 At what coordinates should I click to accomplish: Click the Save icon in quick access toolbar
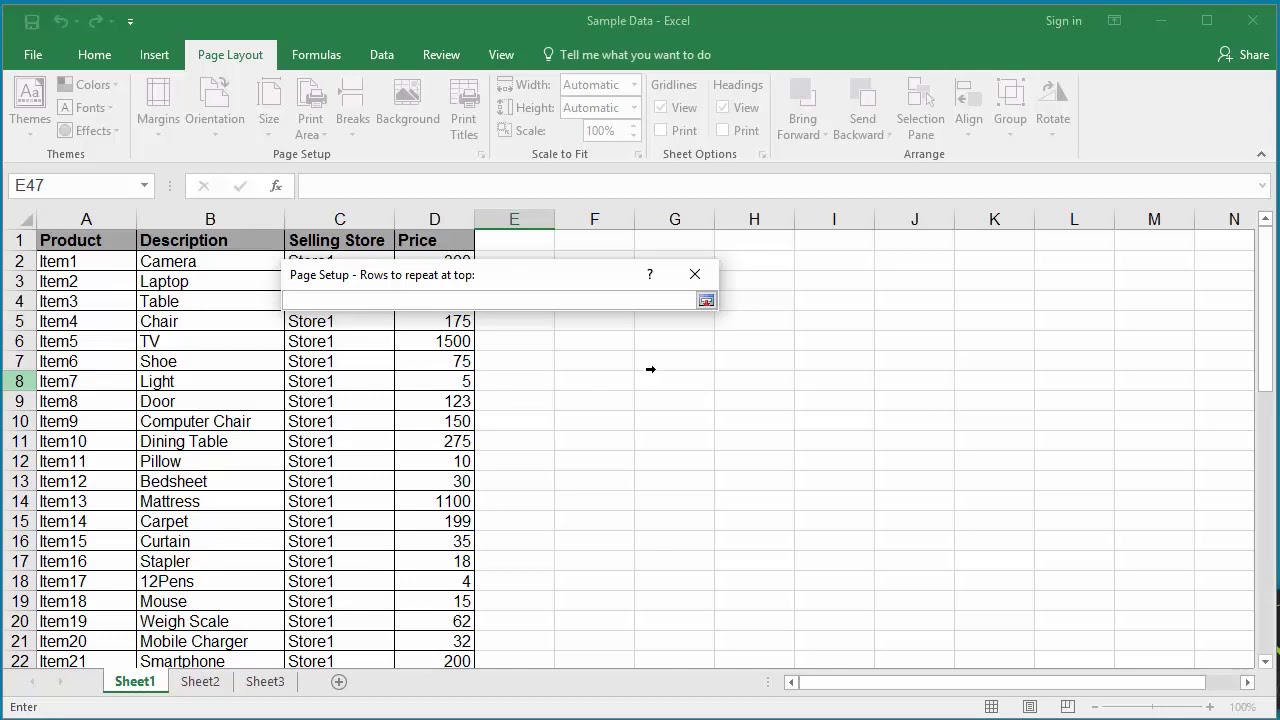pyautogui.click(x=31, y=21)
